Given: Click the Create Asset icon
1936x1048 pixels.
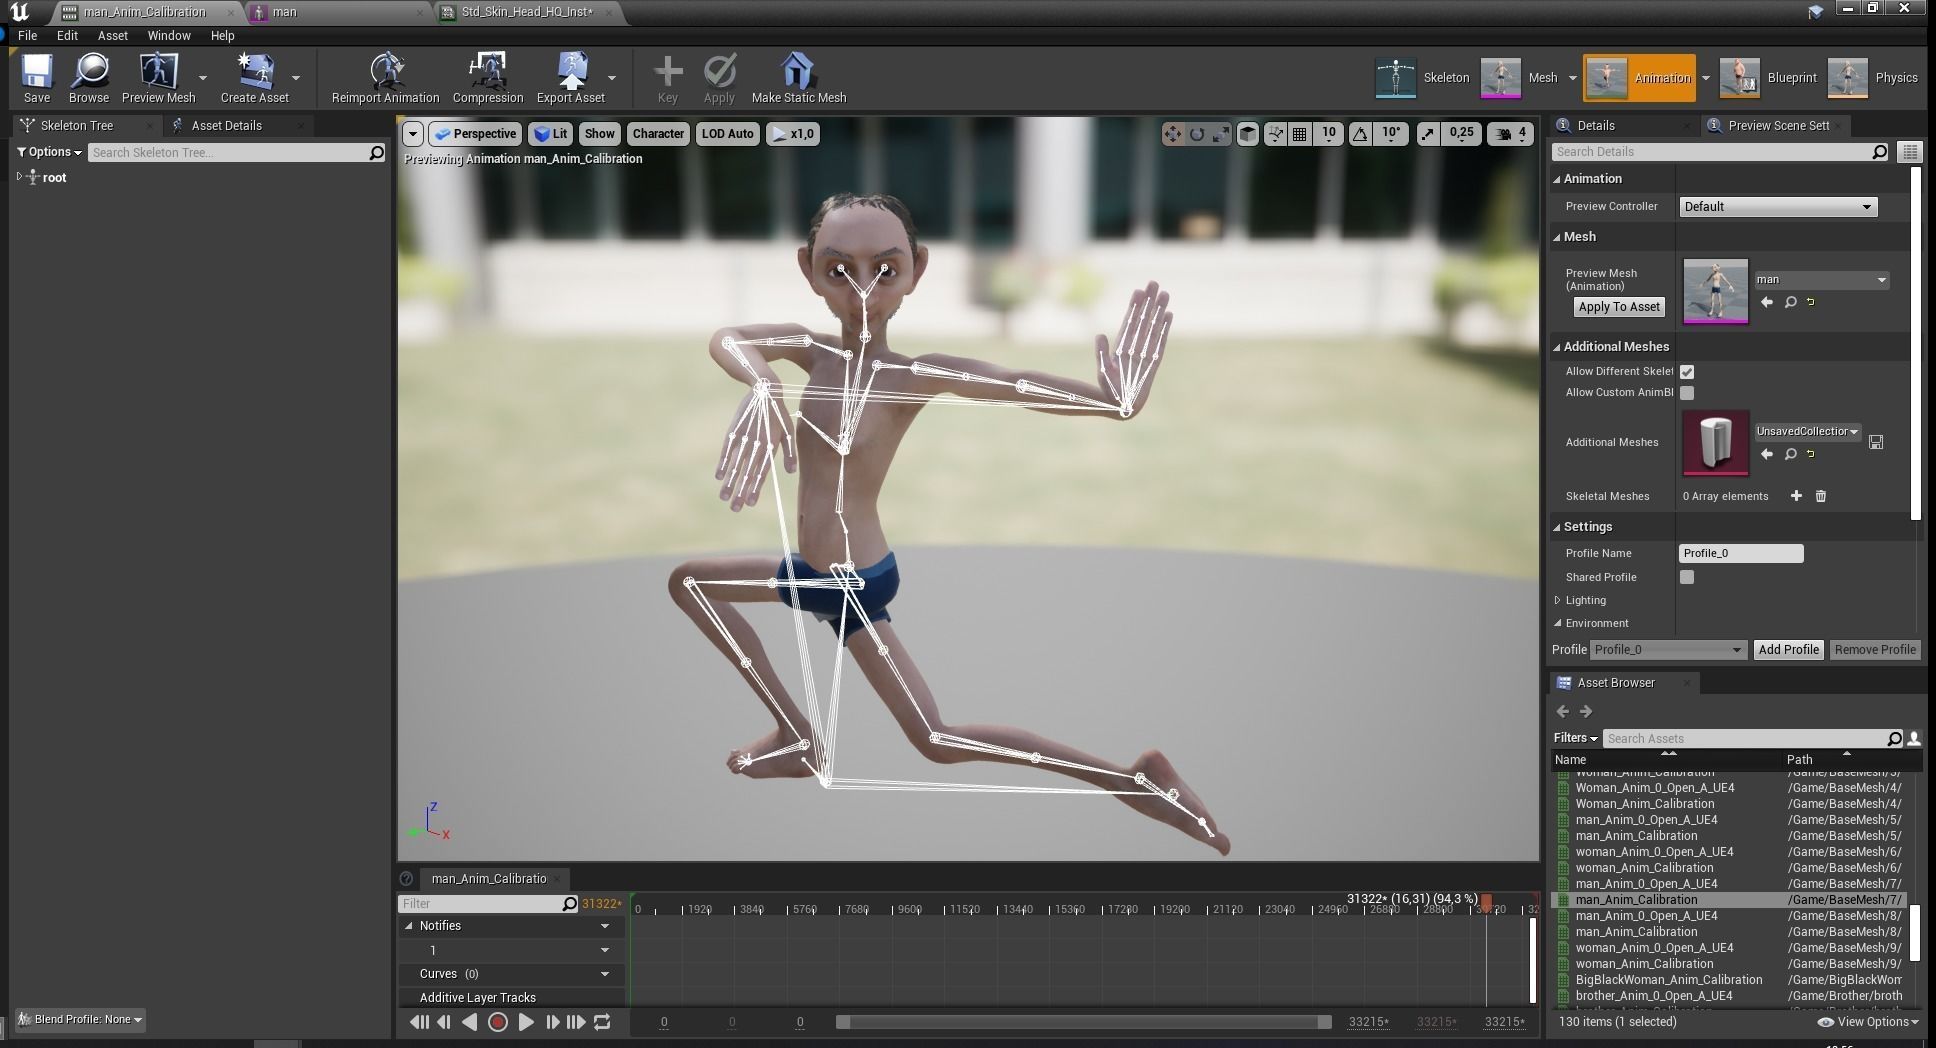Looking at the screenshot, I should click(x=254, y=78).
